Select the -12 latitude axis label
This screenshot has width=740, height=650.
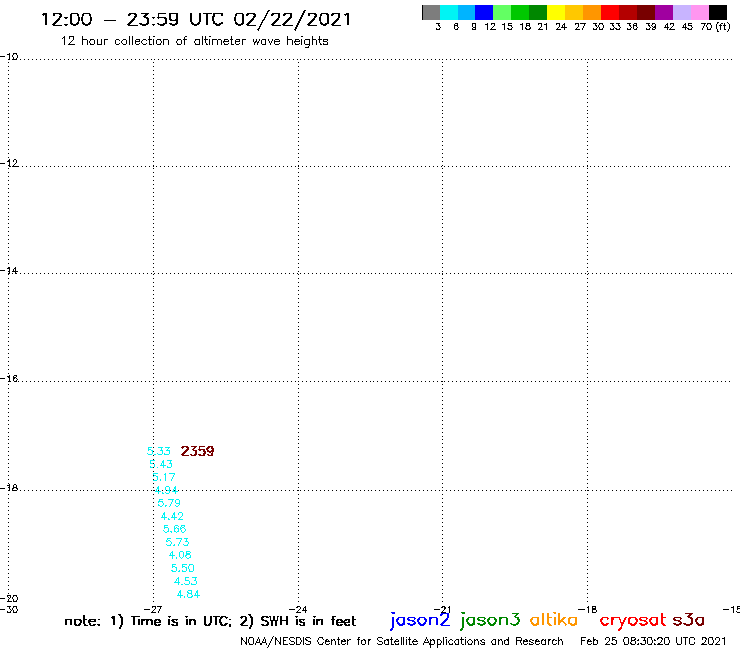9,163
